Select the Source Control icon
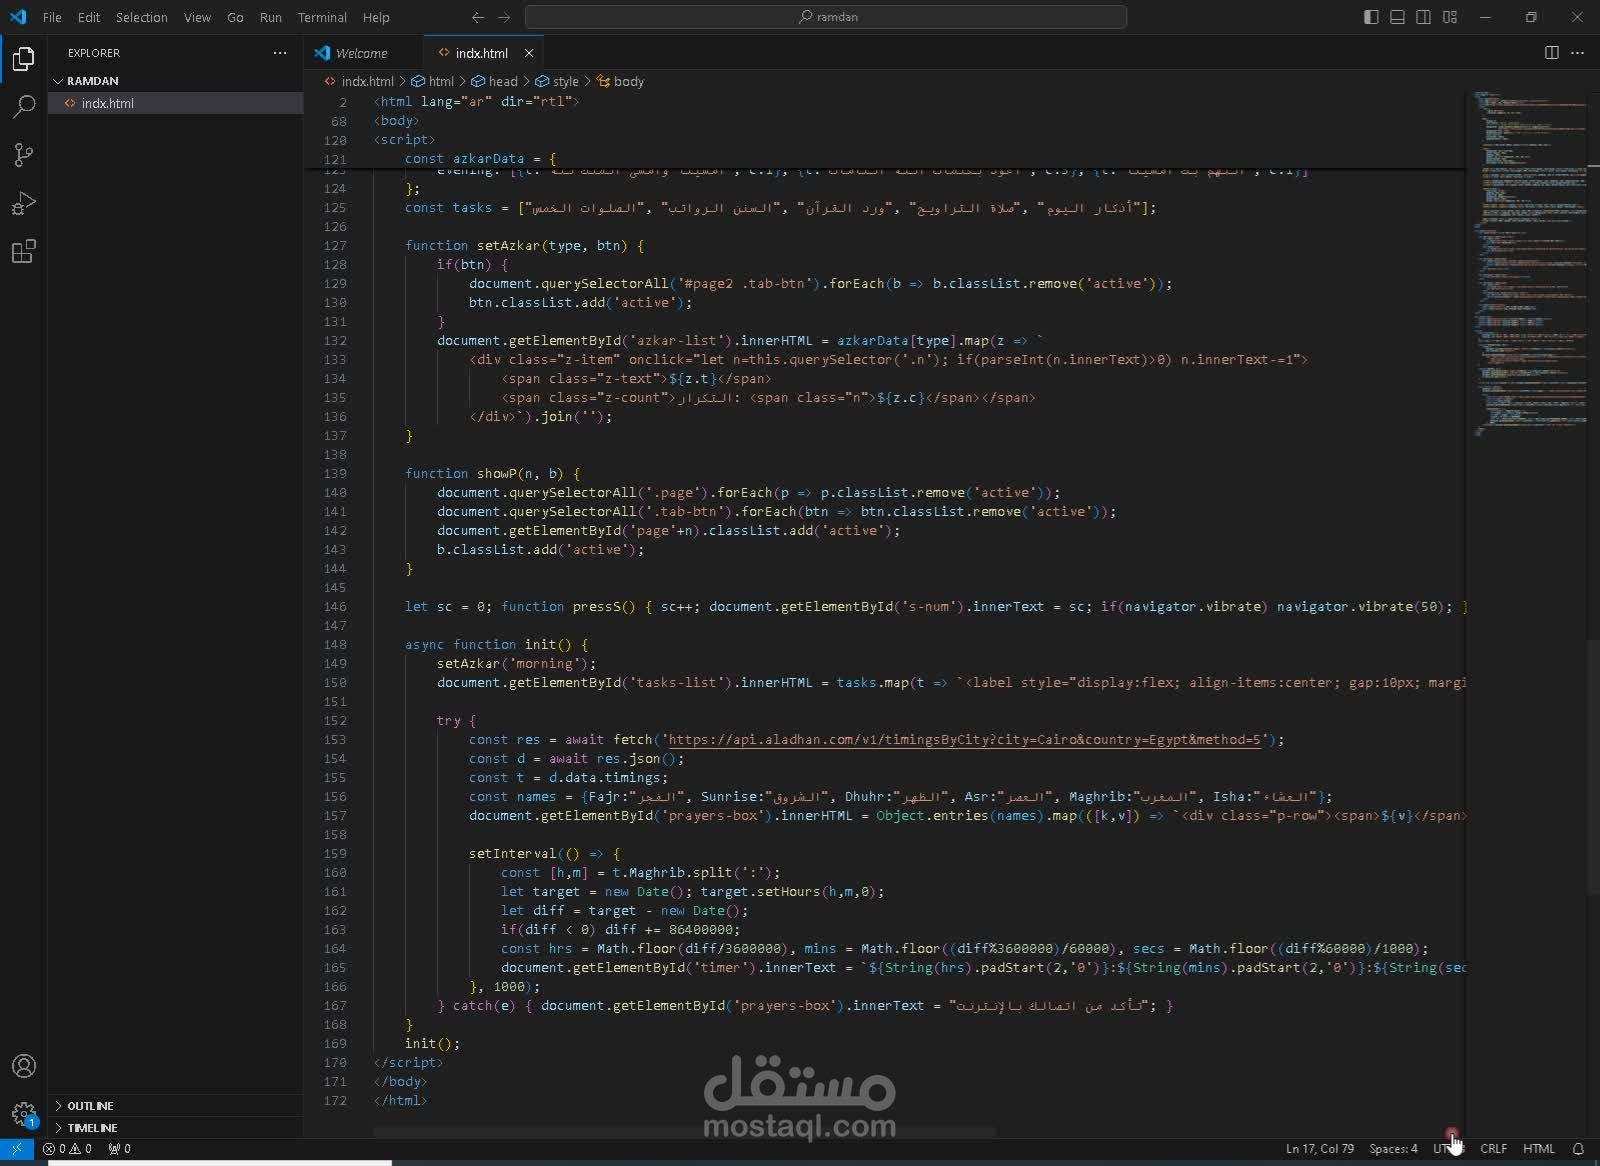Screen dimensions: 1600x1166 click(x=23, y=155)
